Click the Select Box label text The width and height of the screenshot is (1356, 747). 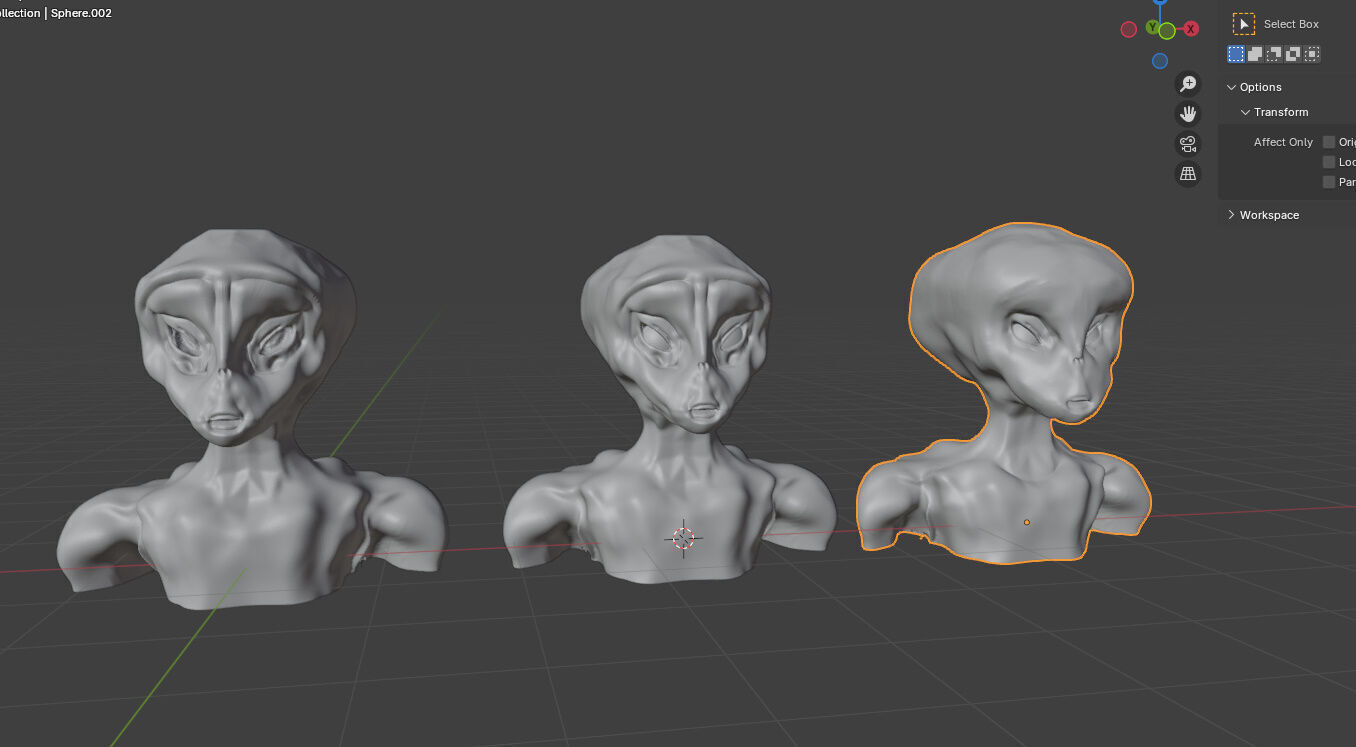click(x=1291, y=24)
